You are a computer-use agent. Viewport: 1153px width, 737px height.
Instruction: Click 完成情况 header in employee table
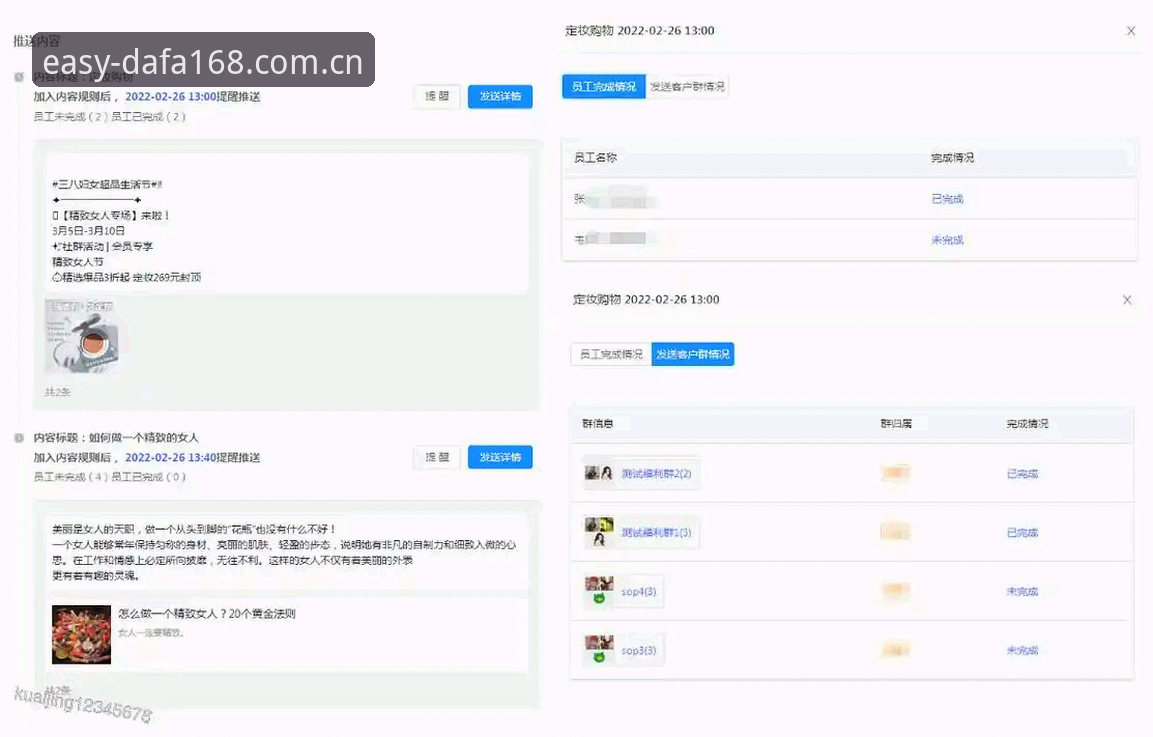(x=952, y=158)
